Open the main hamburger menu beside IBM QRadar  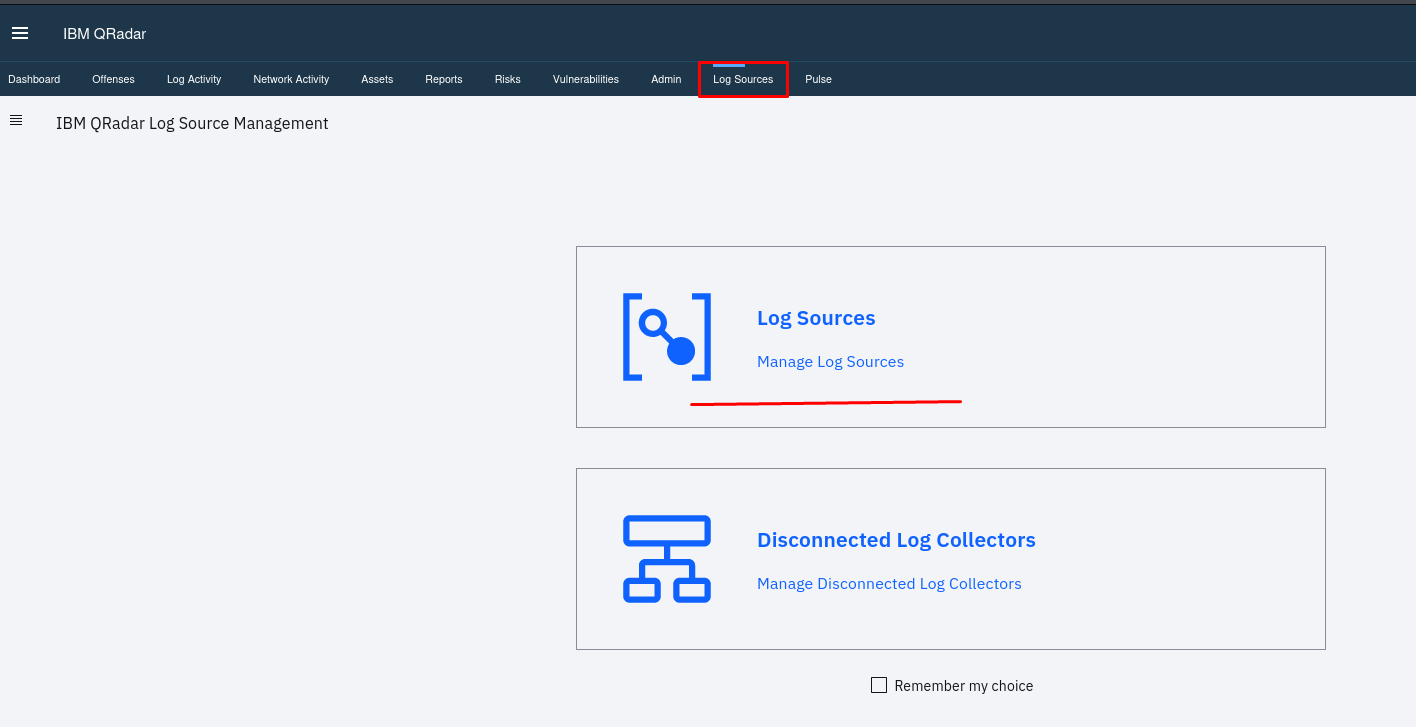pos(20,34)
